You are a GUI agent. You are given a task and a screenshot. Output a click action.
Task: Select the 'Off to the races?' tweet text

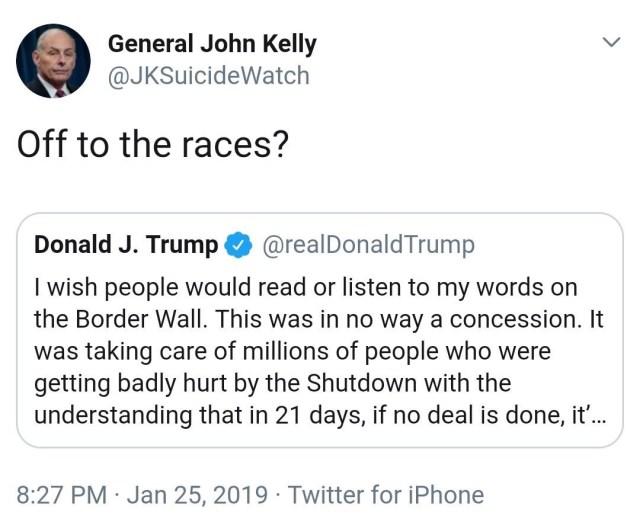coord(153,146)
